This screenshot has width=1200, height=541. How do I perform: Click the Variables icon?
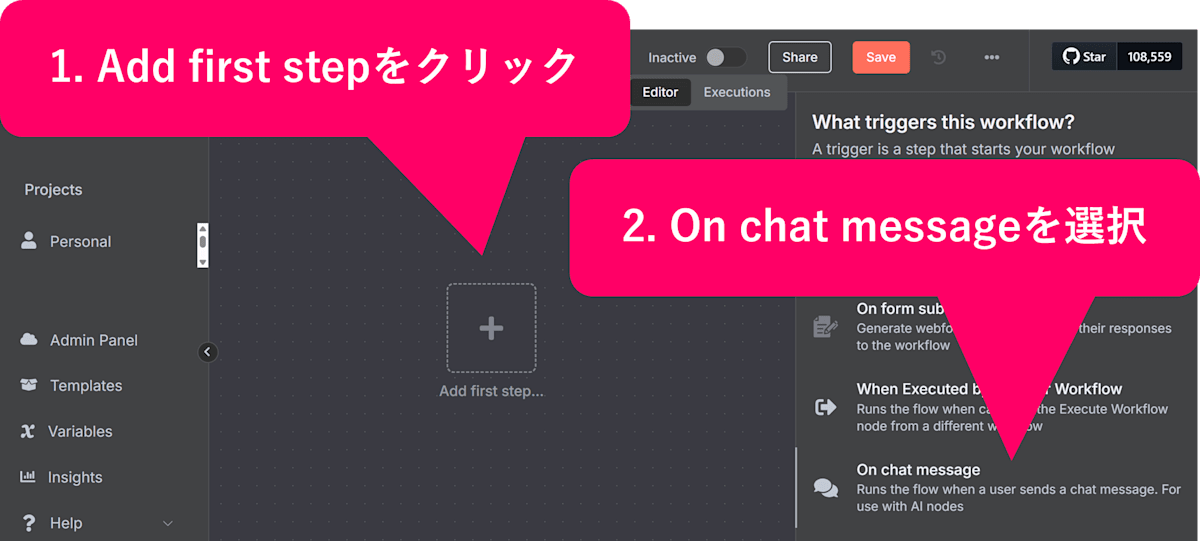click(x=28, y=432)
